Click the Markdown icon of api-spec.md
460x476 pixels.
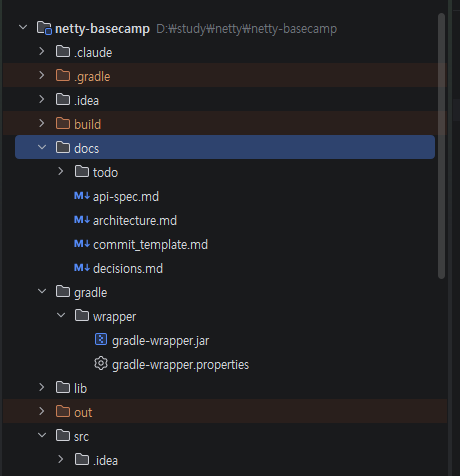tap(82, 196)
